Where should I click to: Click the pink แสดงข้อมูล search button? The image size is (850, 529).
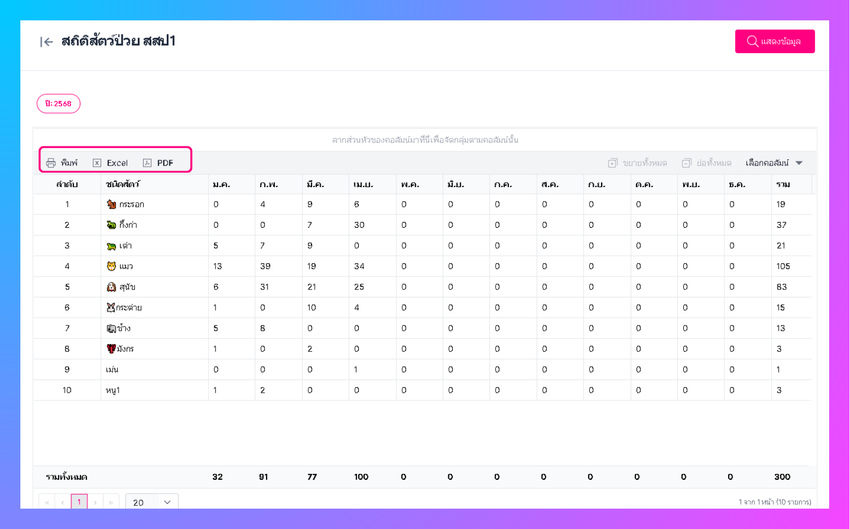[x=774, y=41]
